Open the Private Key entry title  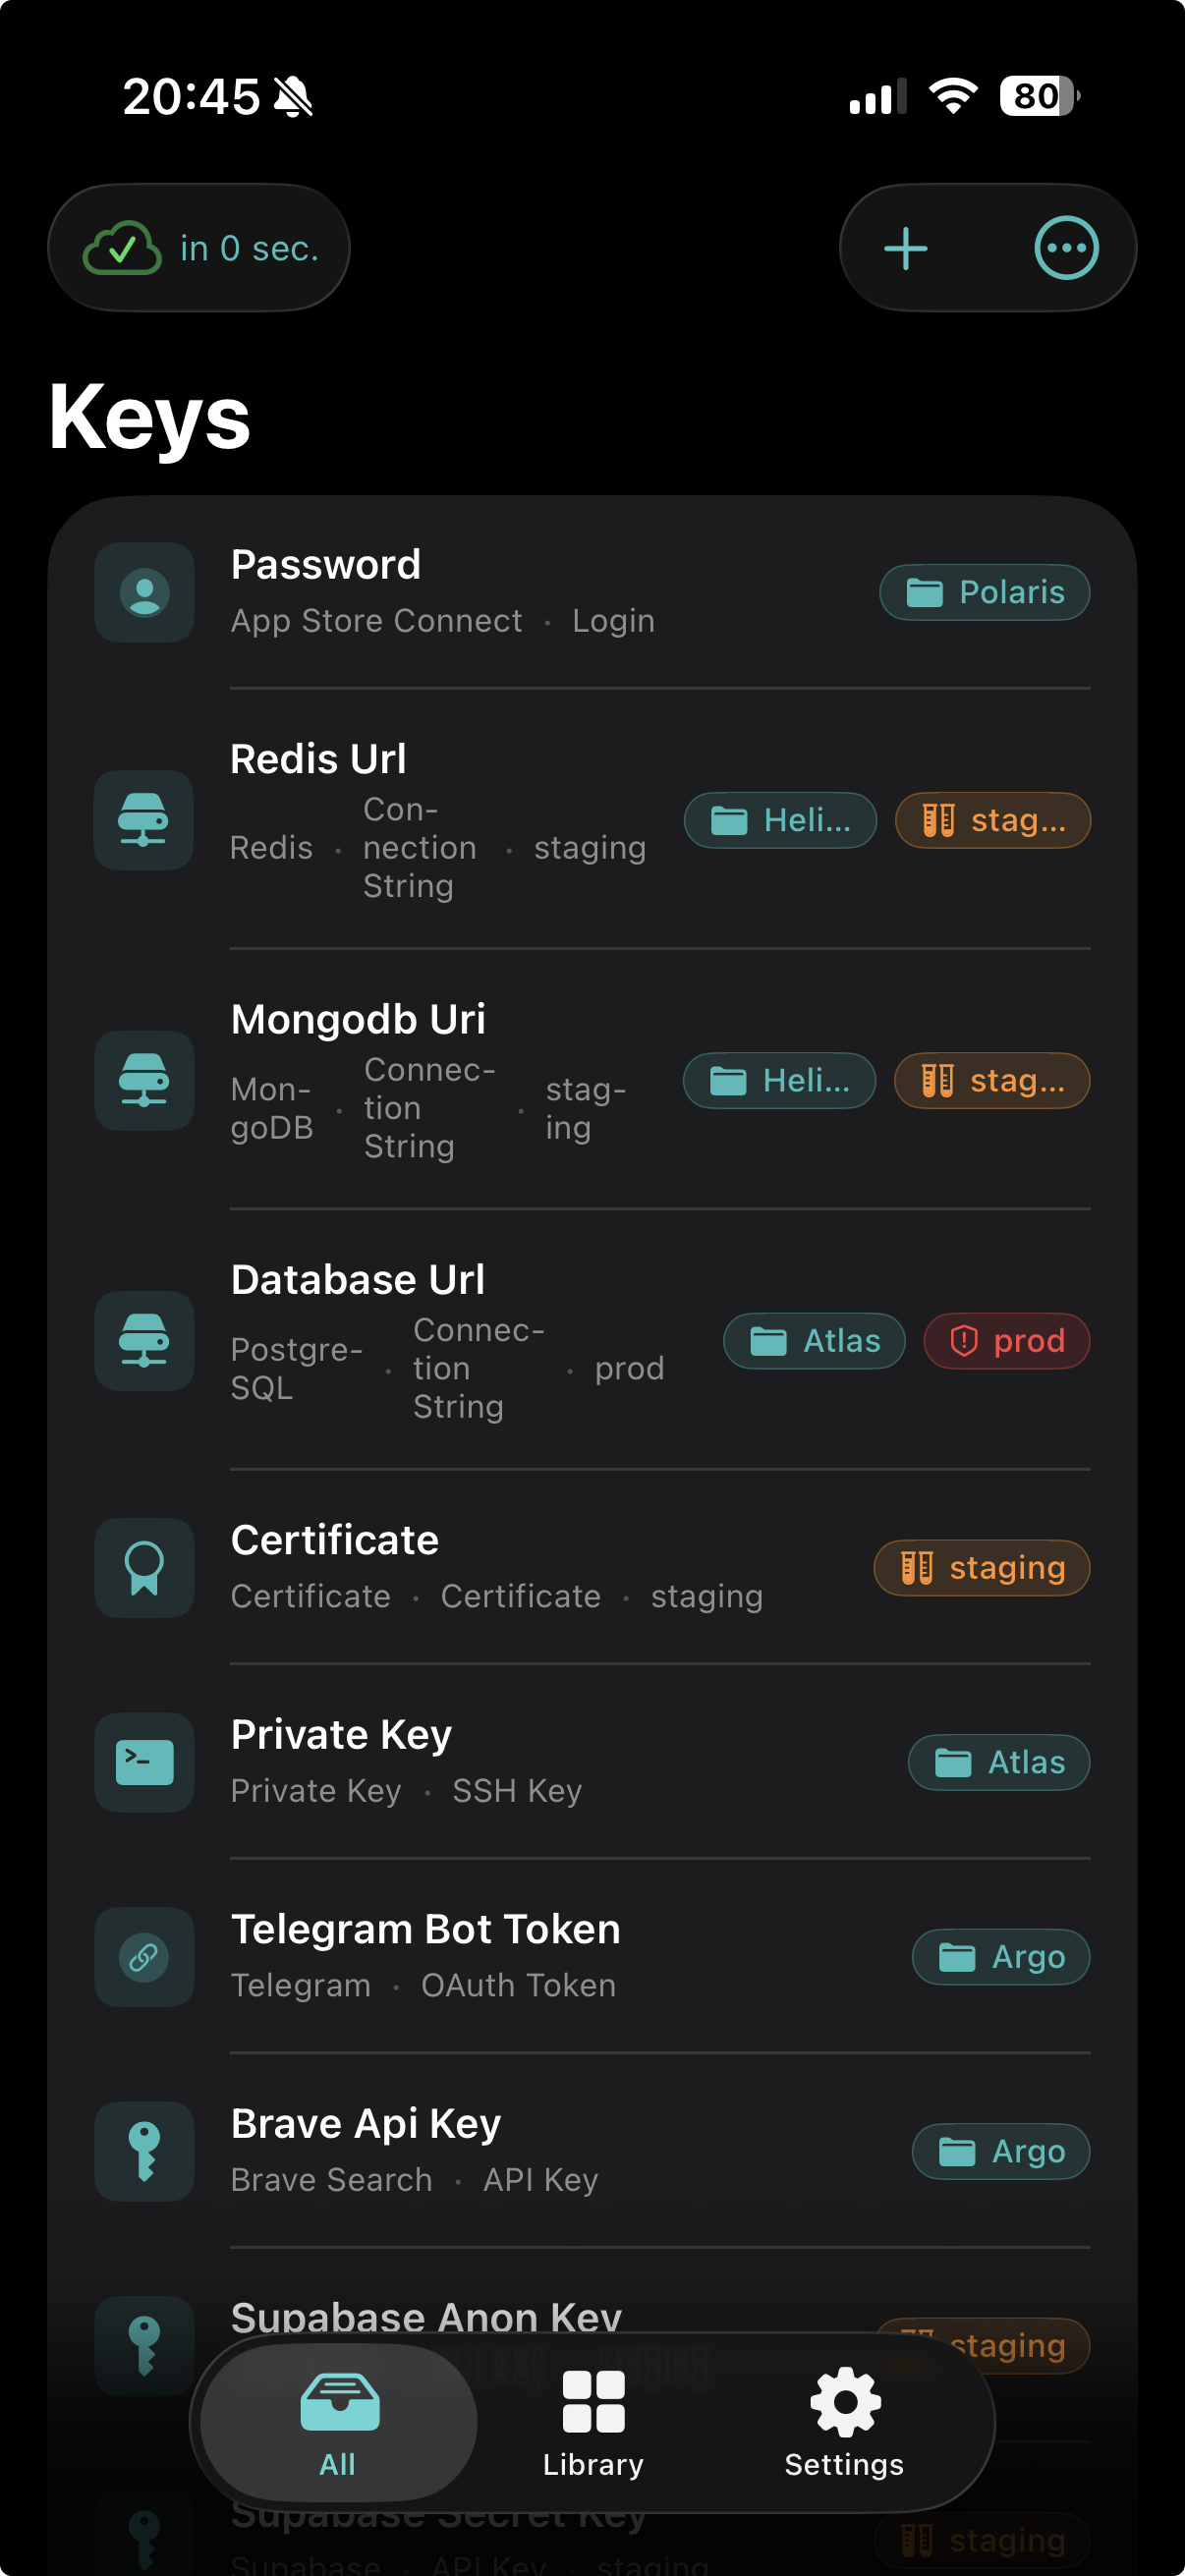coord(341,1735)
